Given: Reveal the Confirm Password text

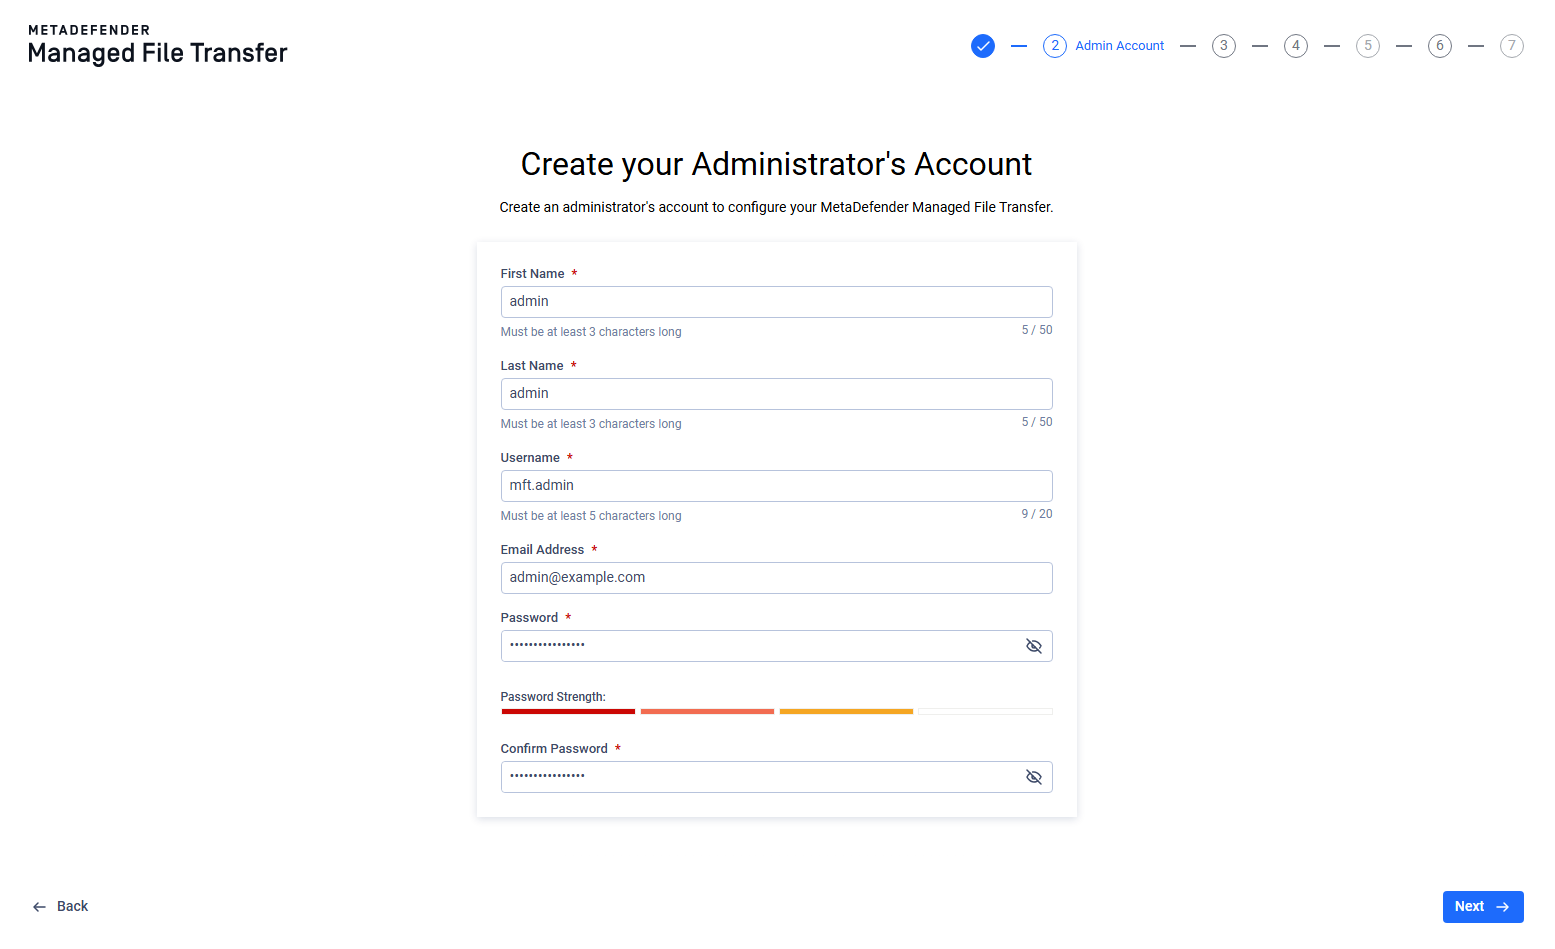Looking at the screenshot, I should point(1034,777).
